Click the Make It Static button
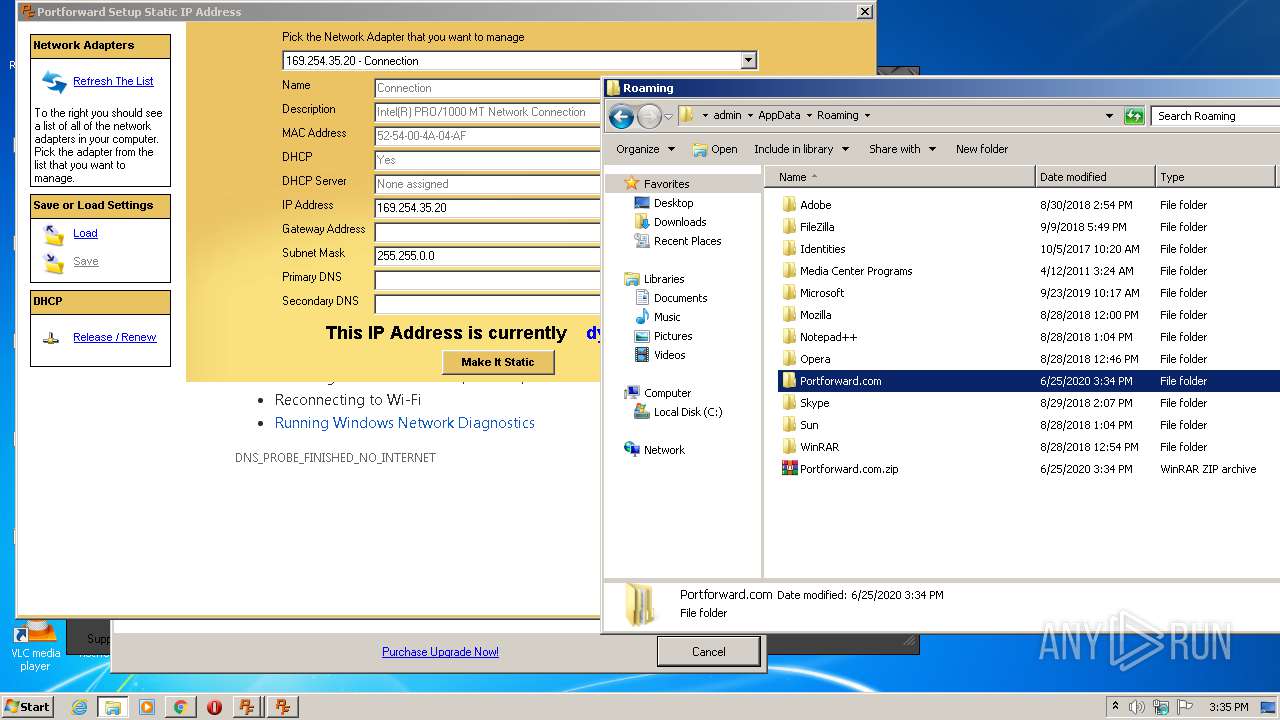This screenshot has height=720, width=1280. (x=498, y=362)
